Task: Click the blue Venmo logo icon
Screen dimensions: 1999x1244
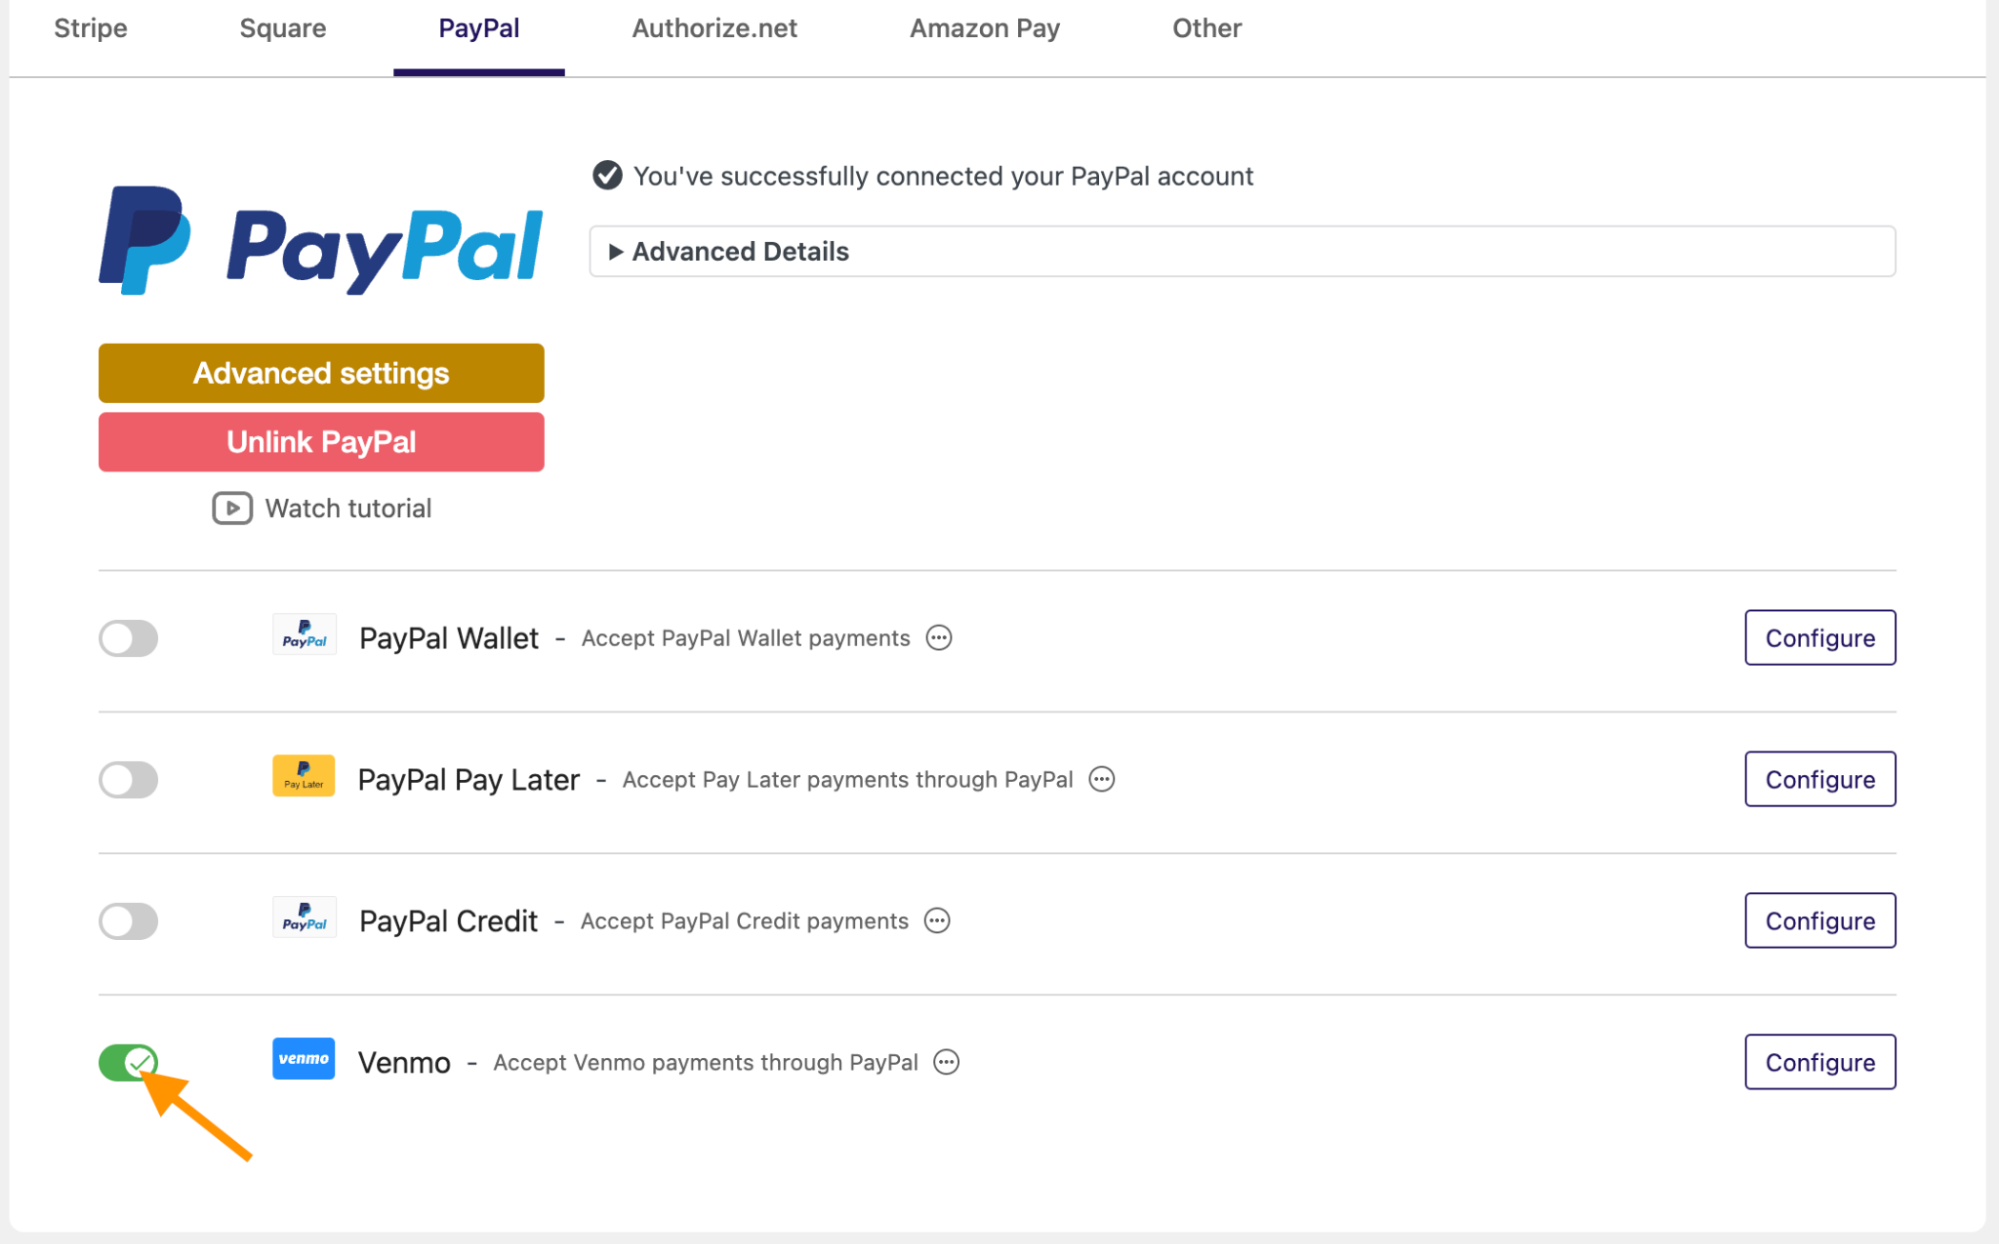Action: 304,1059
